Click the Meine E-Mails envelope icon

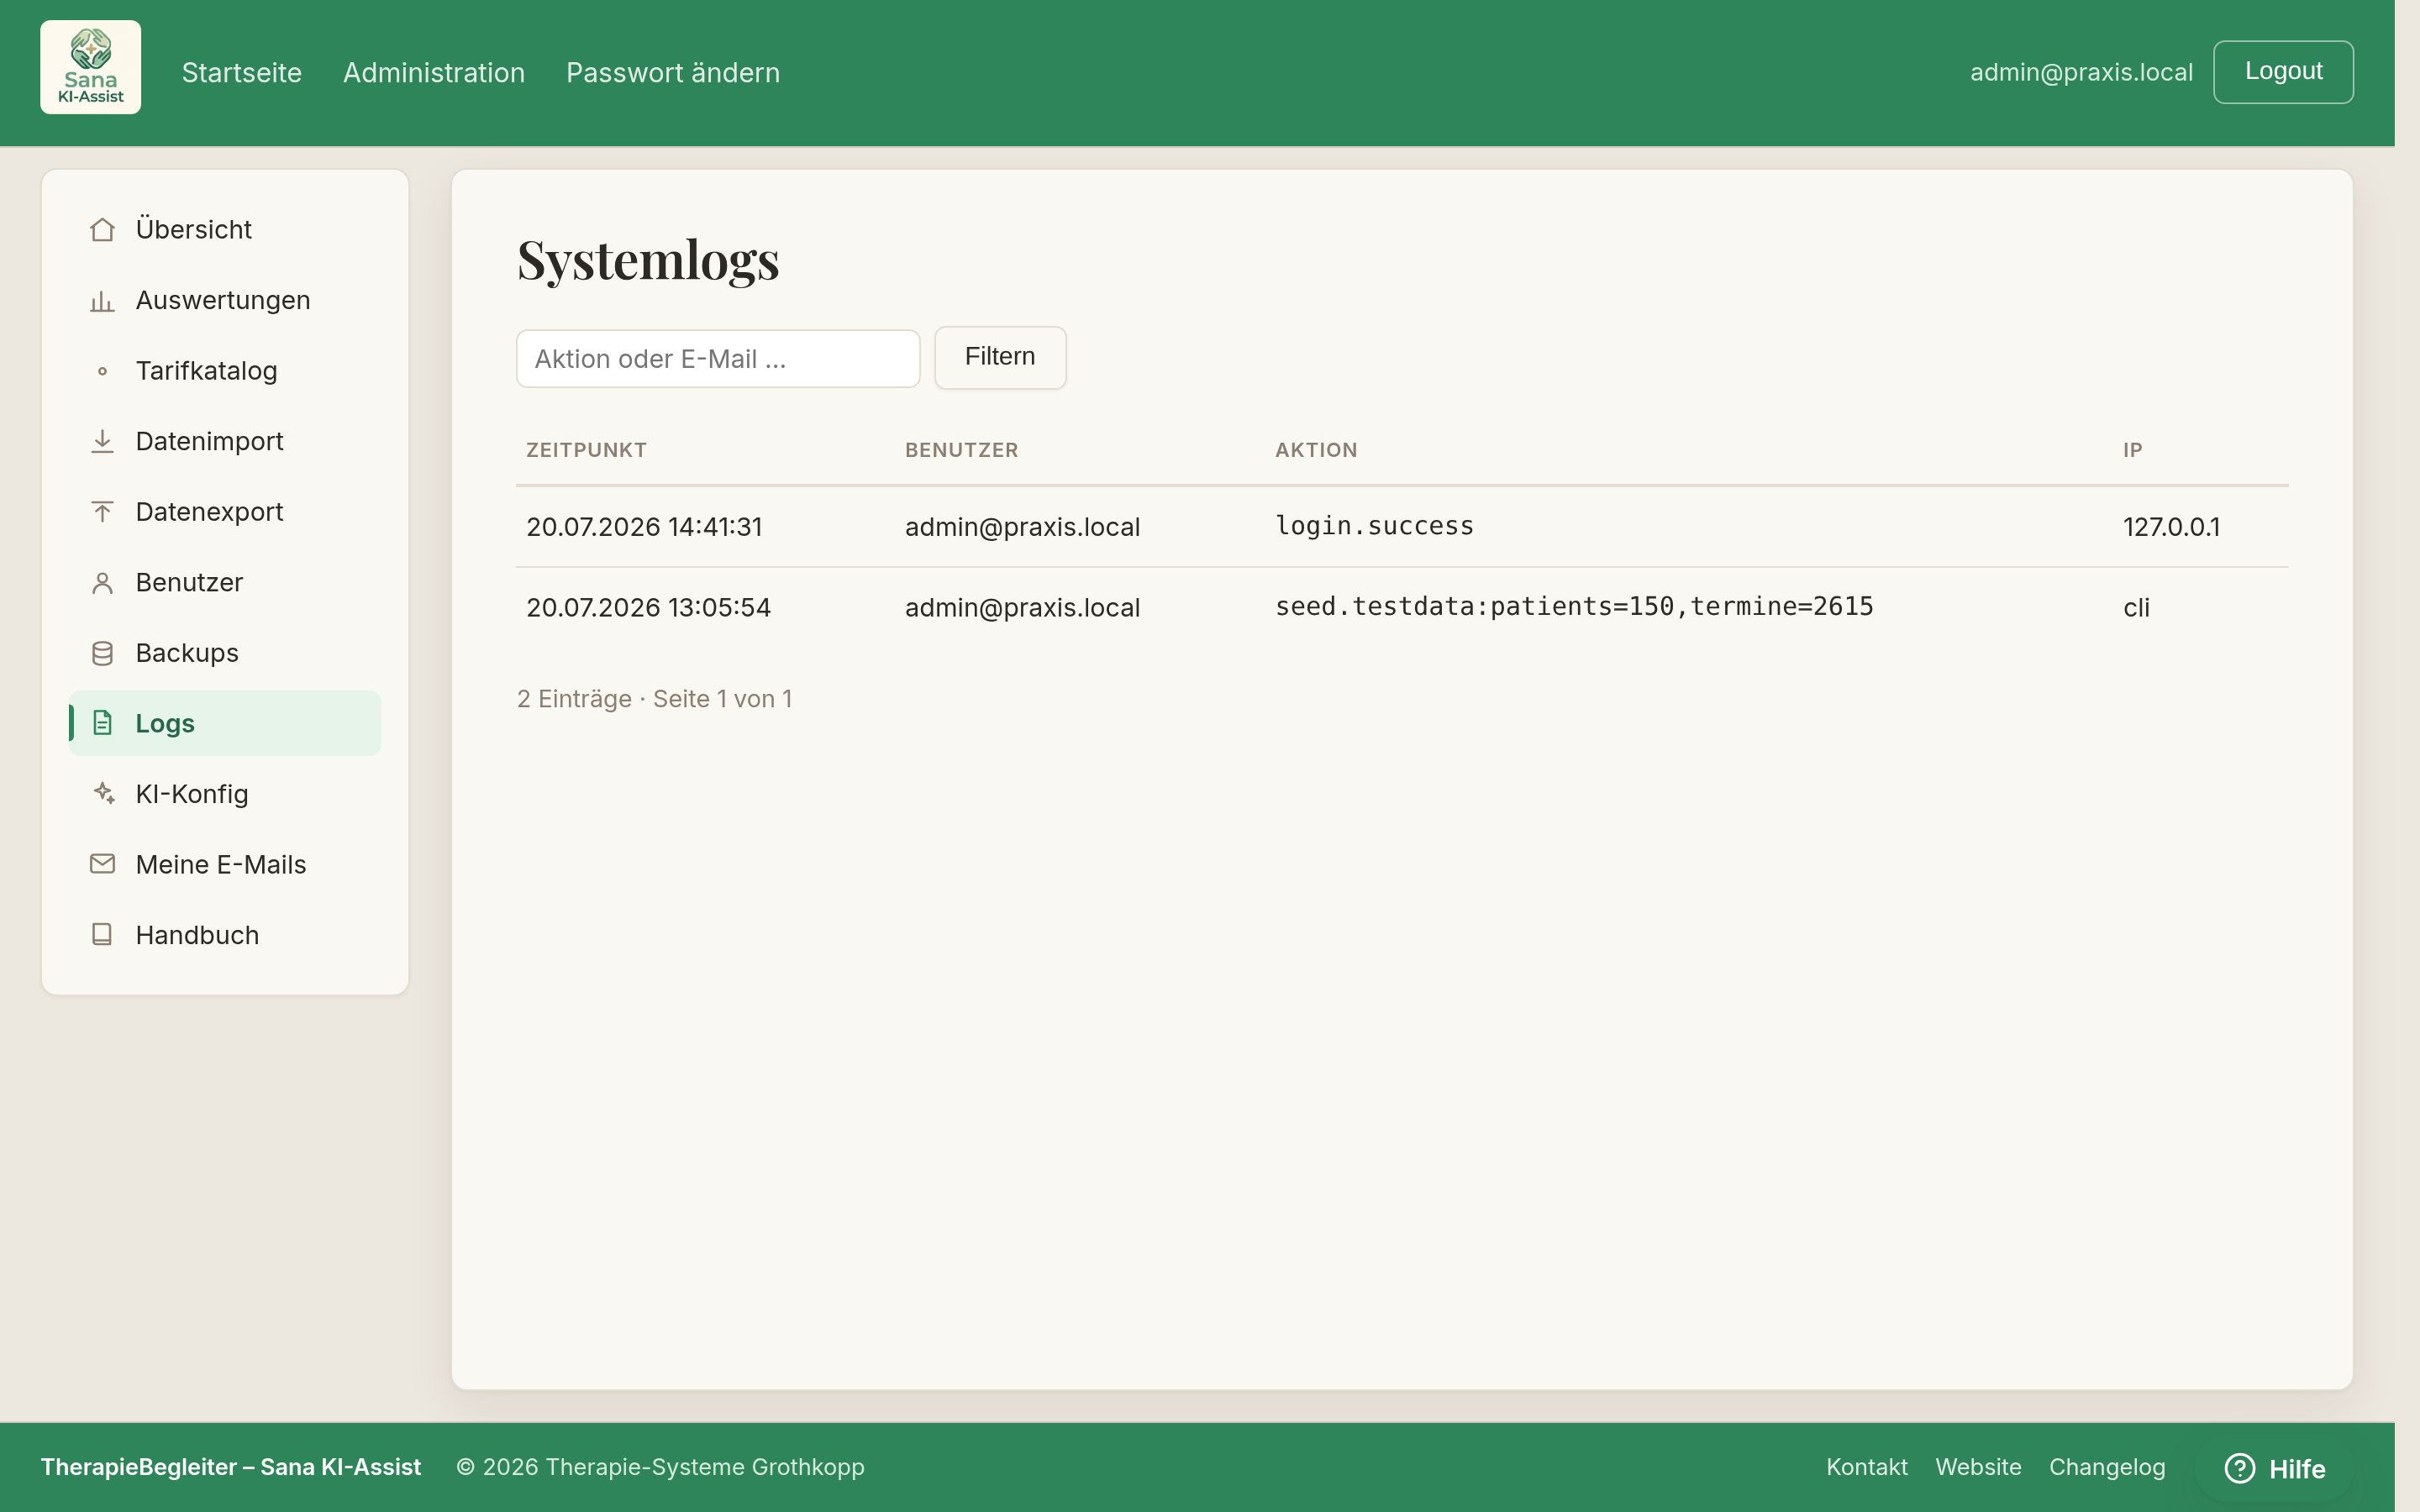click(x=102, y=864)
